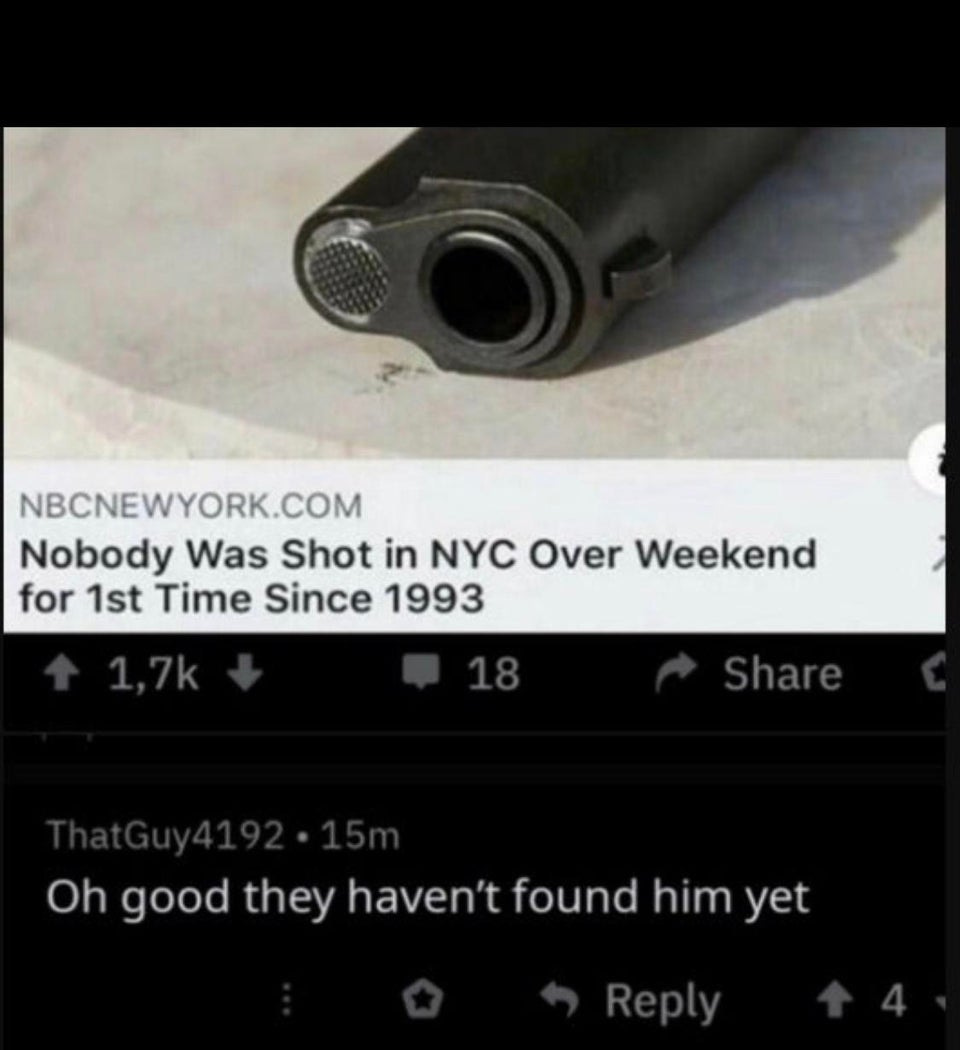Upvote the NYC shooting news post
960x1050 pixels.
point(61,676)
